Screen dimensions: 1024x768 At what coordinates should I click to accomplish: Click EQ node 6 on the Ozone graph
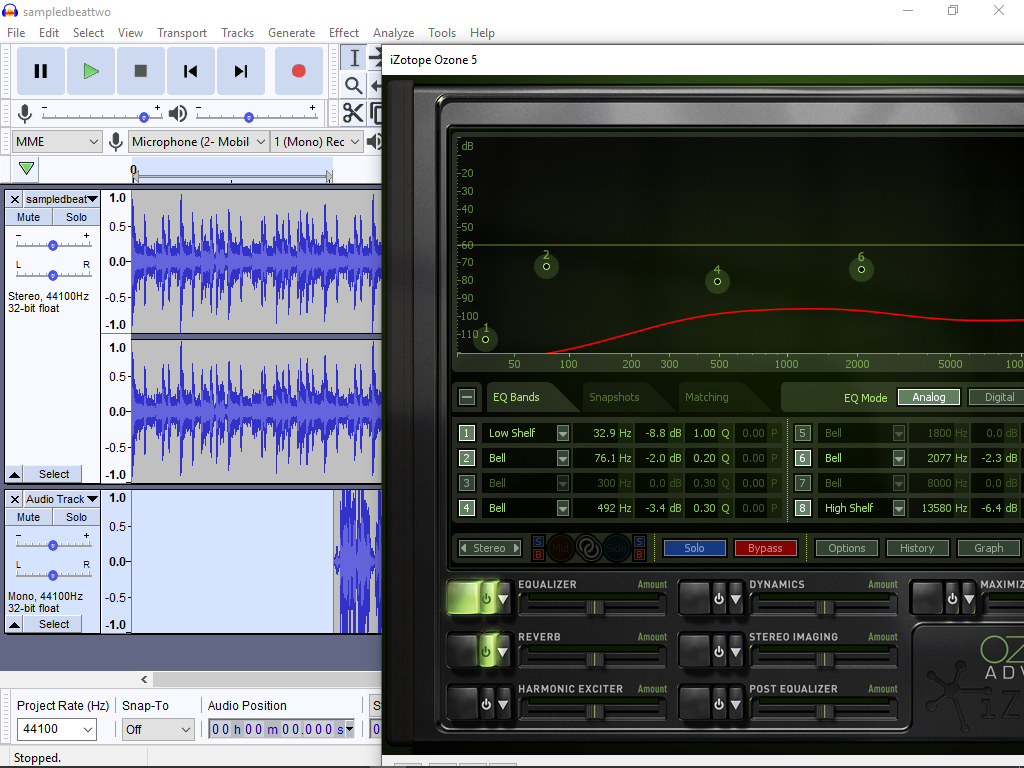tap(861, 269)
